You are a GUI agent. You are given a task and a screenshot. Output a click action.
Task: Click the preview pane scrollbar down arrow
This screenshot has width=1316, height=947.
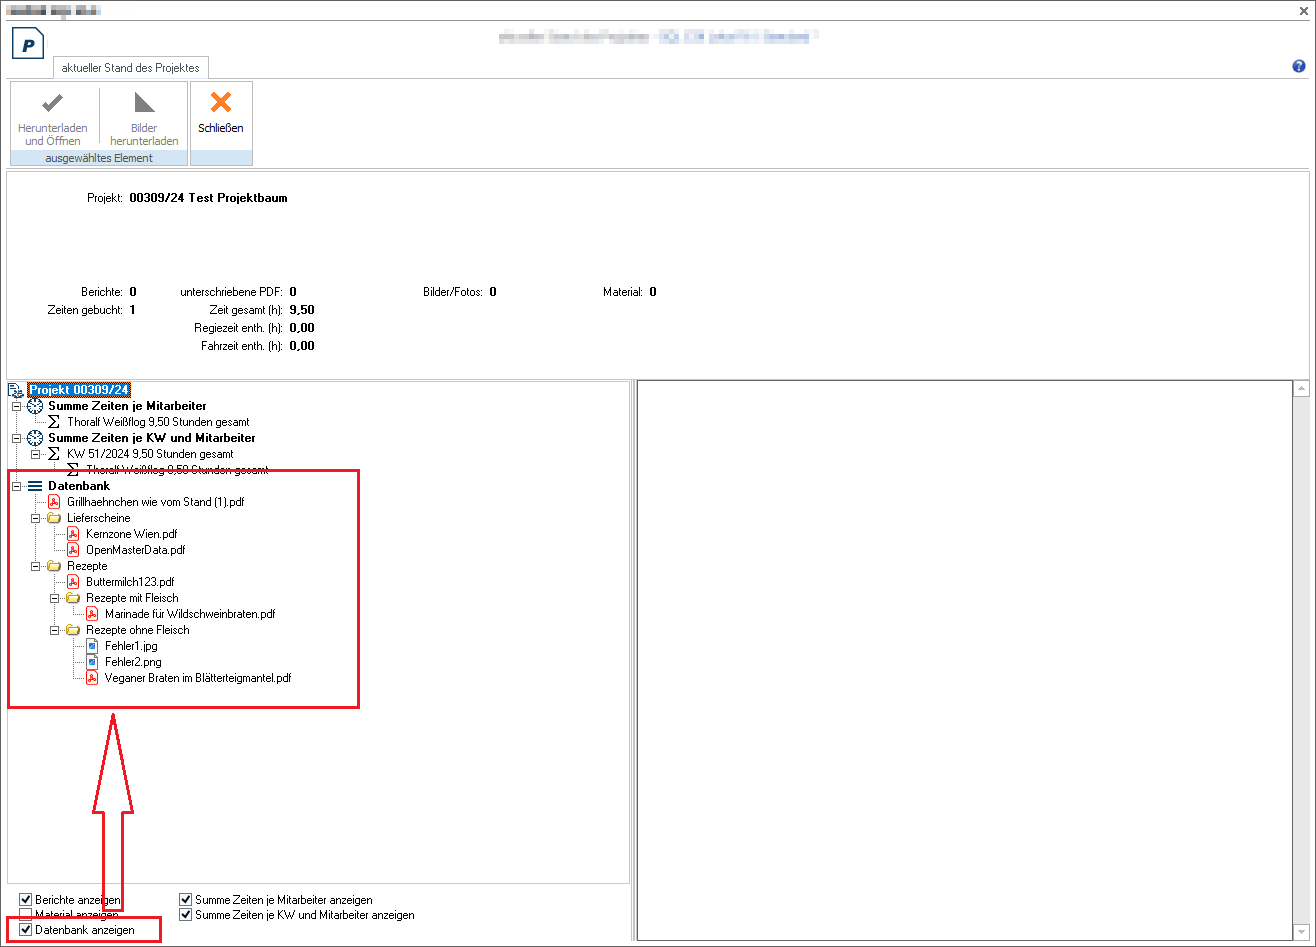[1301, 932]
